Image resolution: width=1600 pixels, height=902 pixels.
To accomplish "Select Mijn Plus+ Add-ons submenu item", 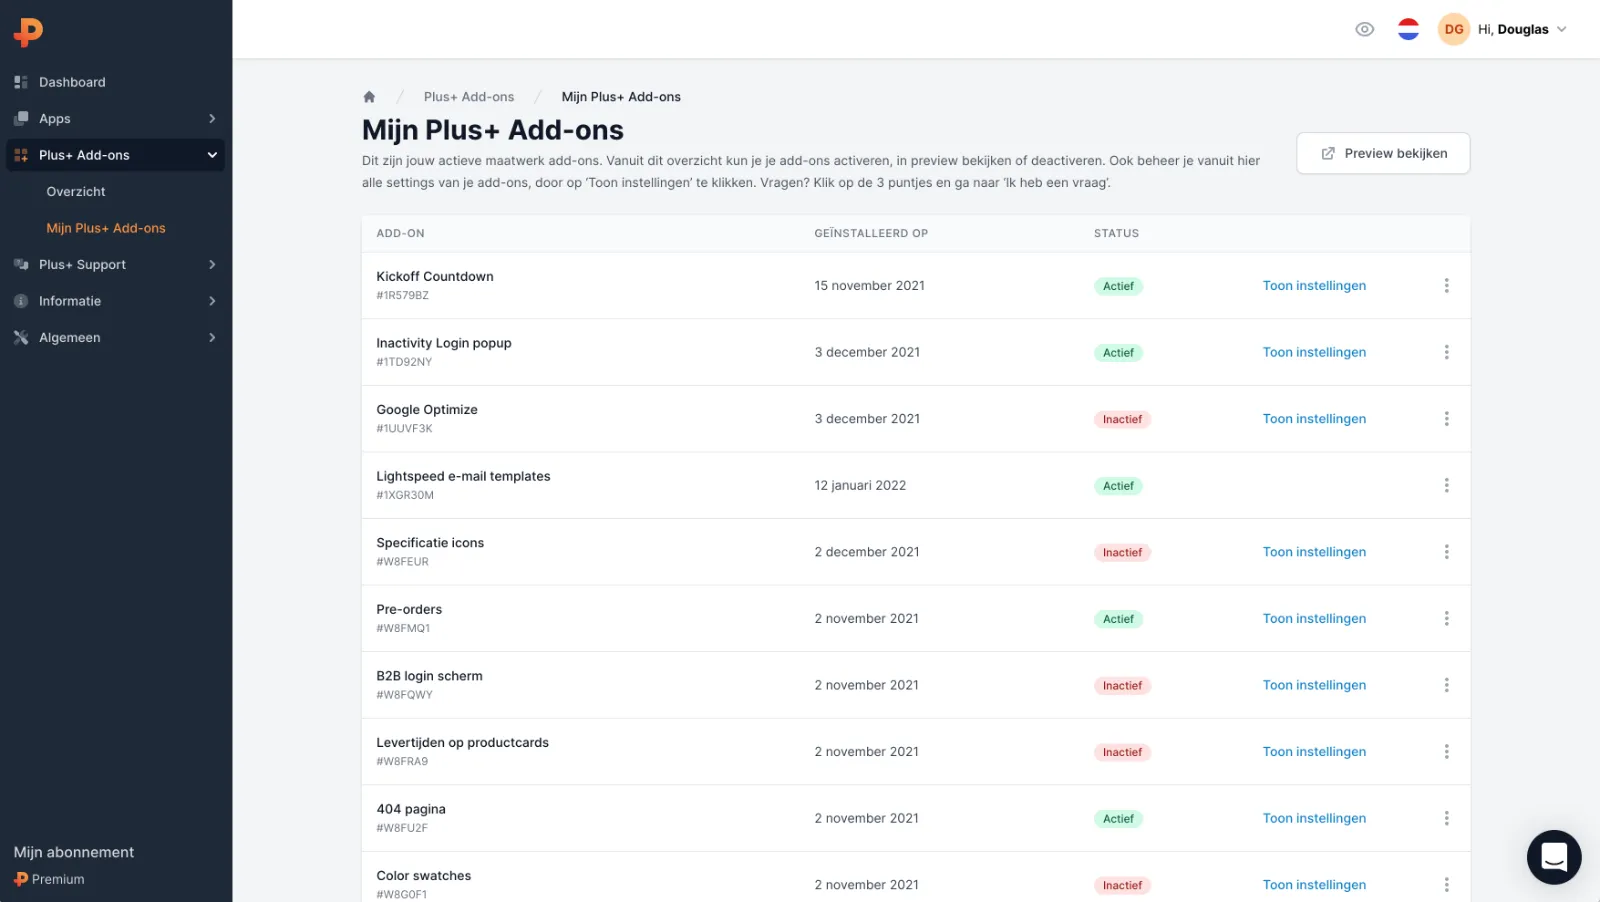I will 106,228.
